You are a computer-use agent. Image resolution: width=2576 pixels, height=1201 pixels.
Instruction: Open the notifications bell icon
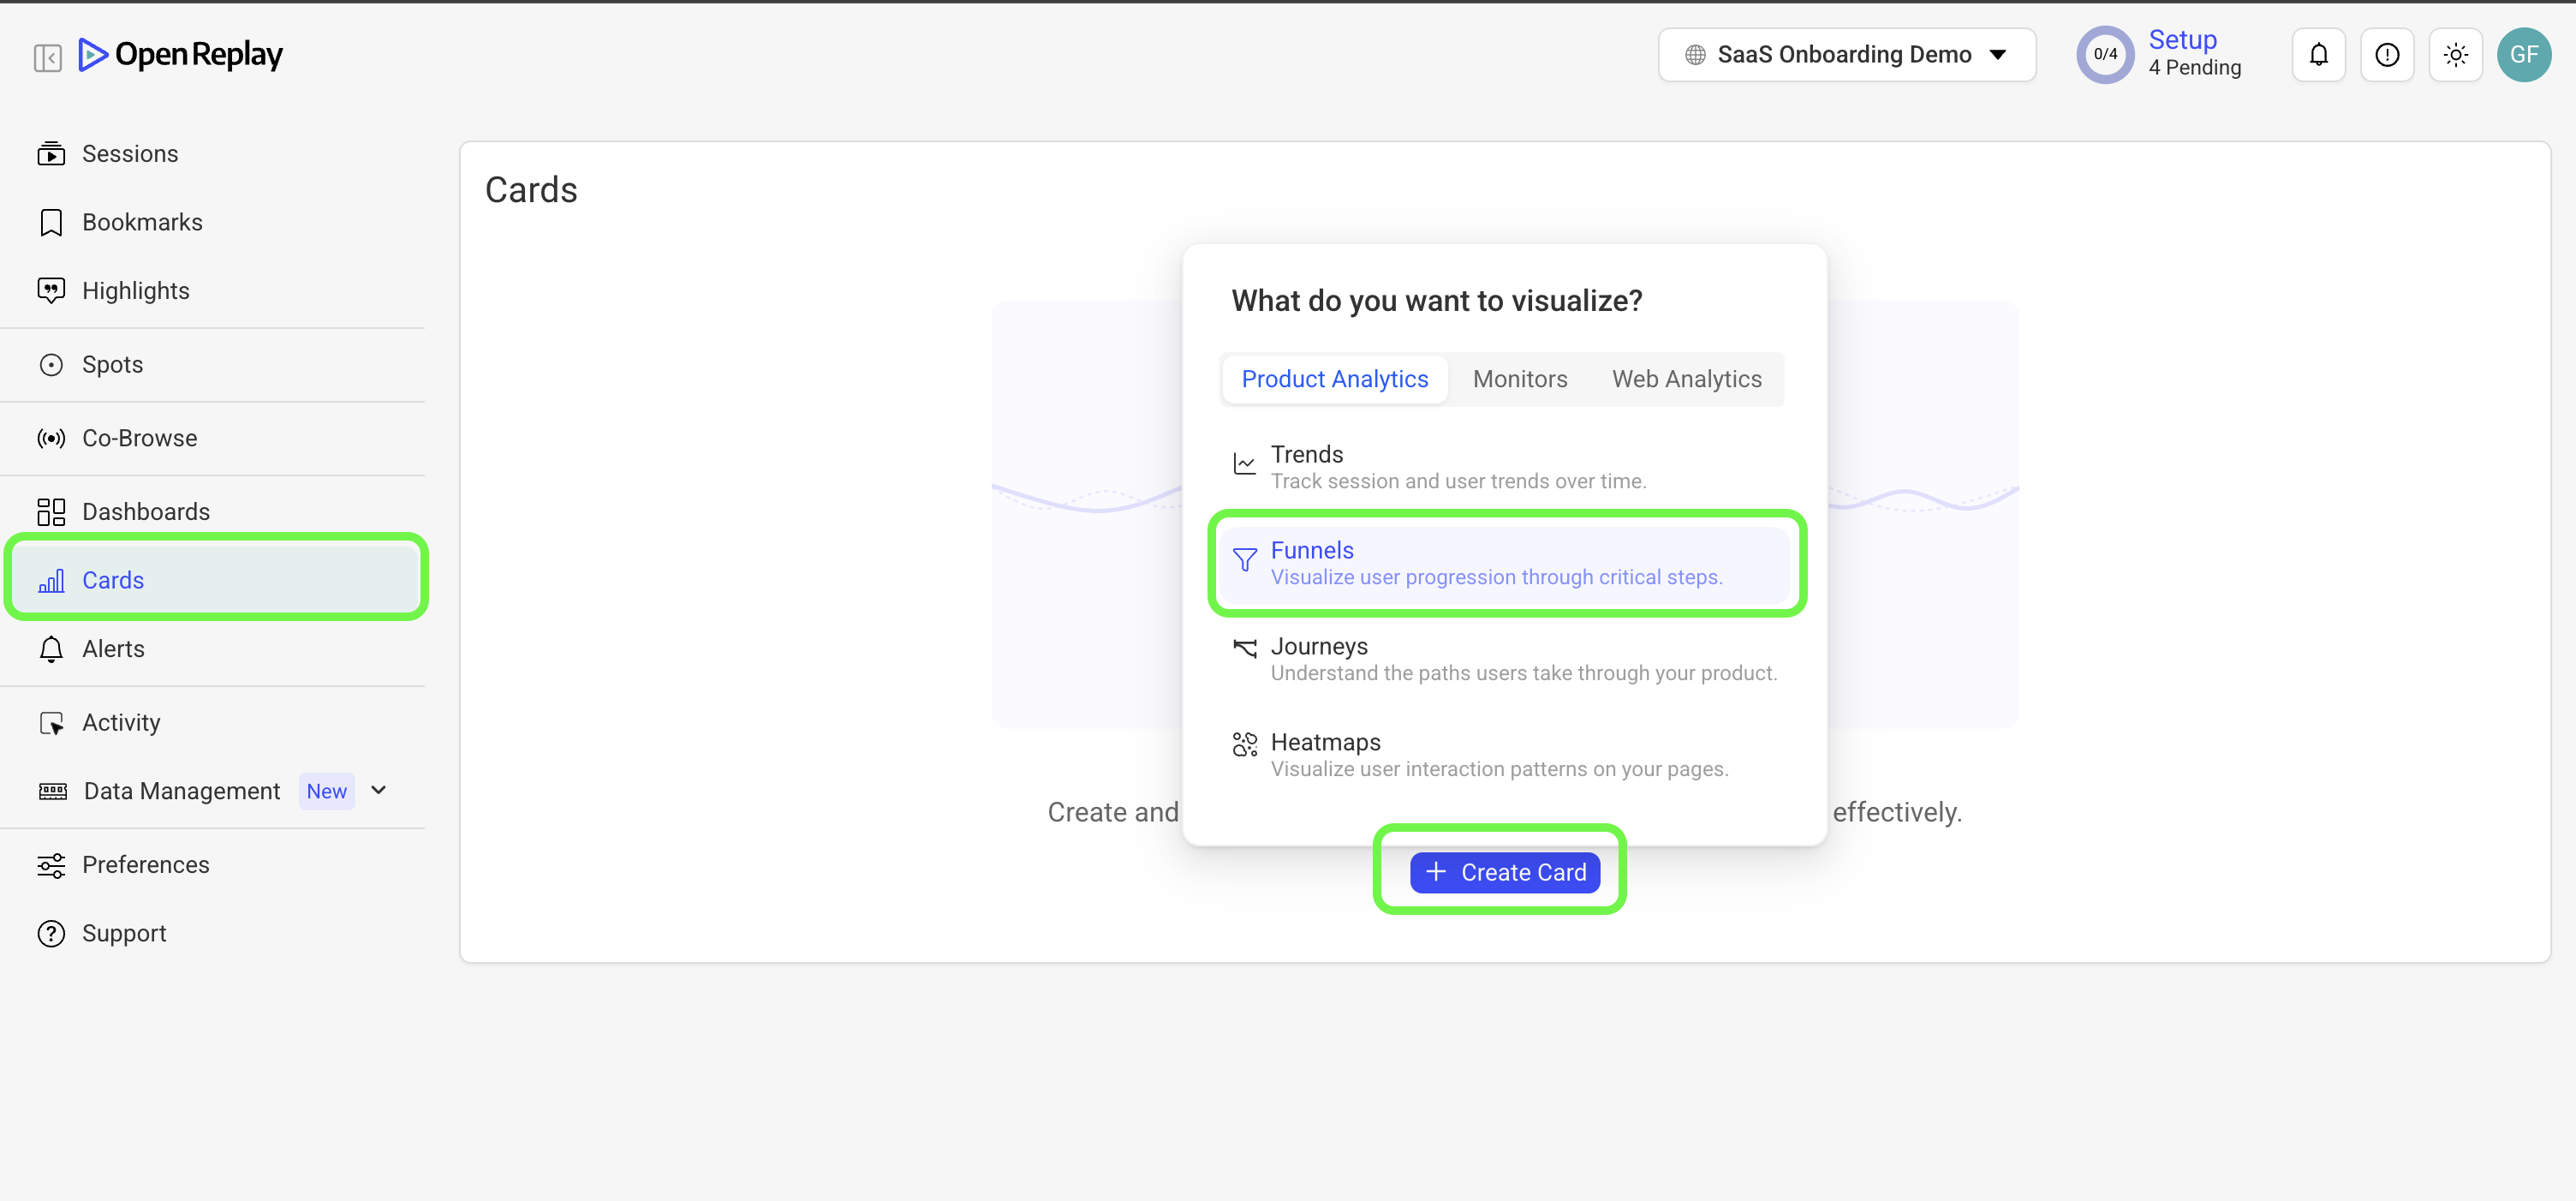pyautogui.click(x=2318, y=55)
